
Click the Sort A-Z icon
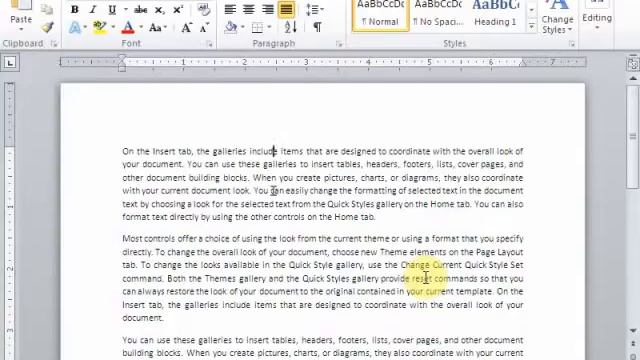coord(291,27)
